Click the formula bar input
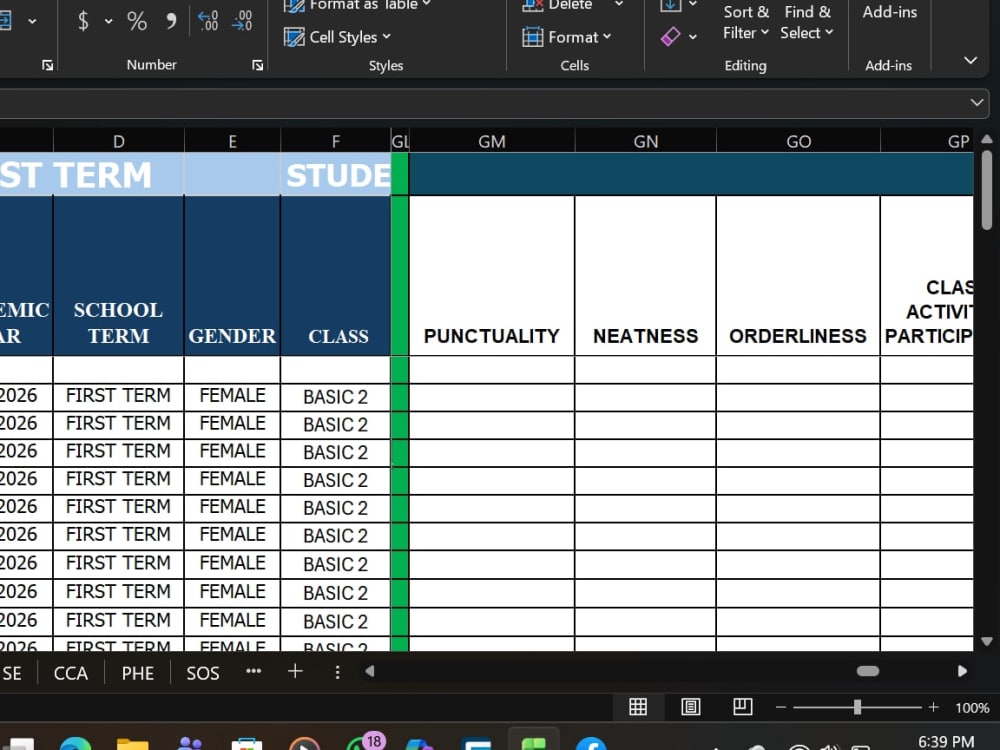1000x750 pixels. tap(482, 103)
